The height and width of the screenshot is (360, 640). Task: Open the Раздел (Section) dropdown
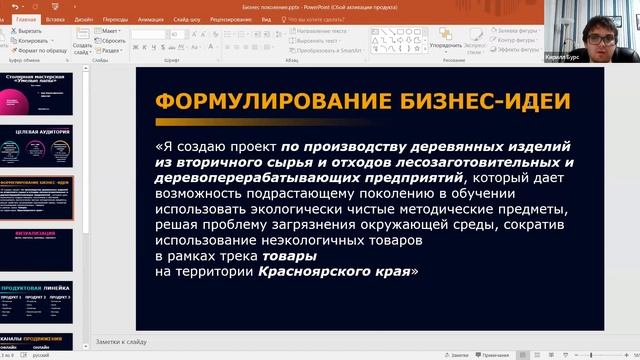(x=109, y=51)
